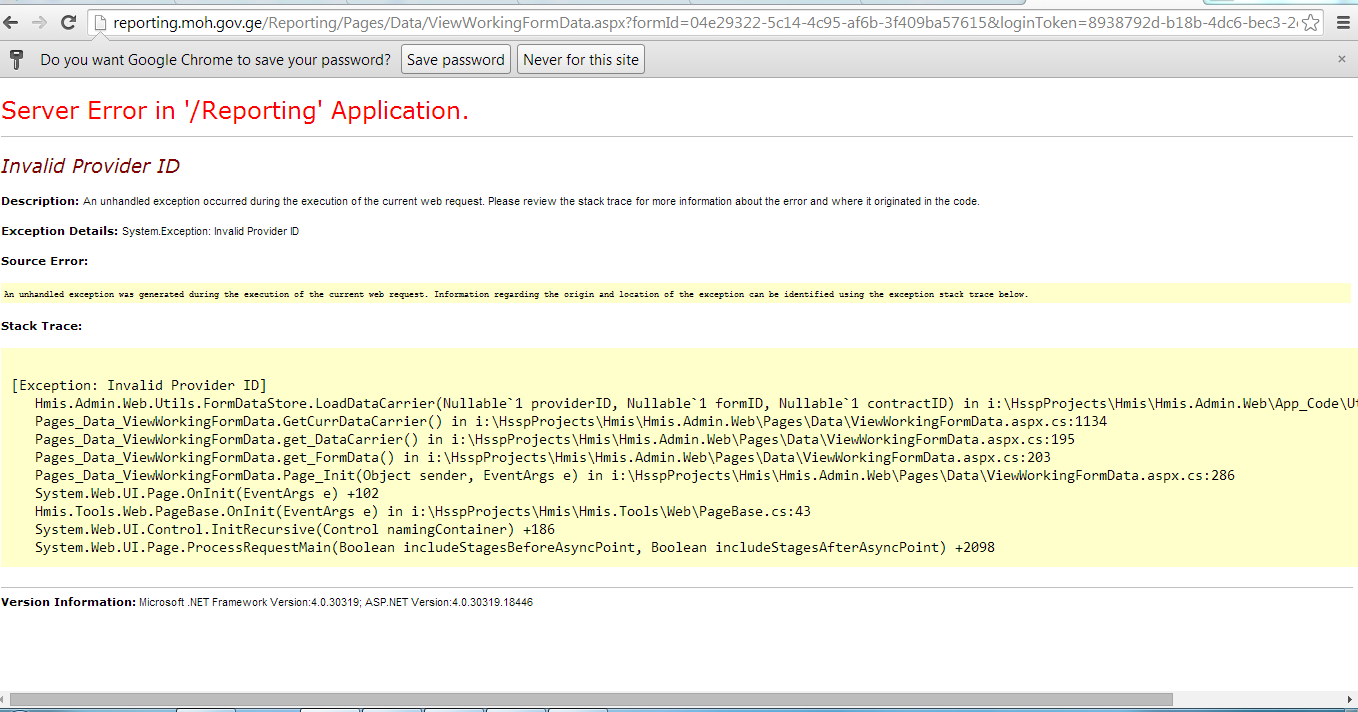Click the Version Information text

[x=68, y=602]
